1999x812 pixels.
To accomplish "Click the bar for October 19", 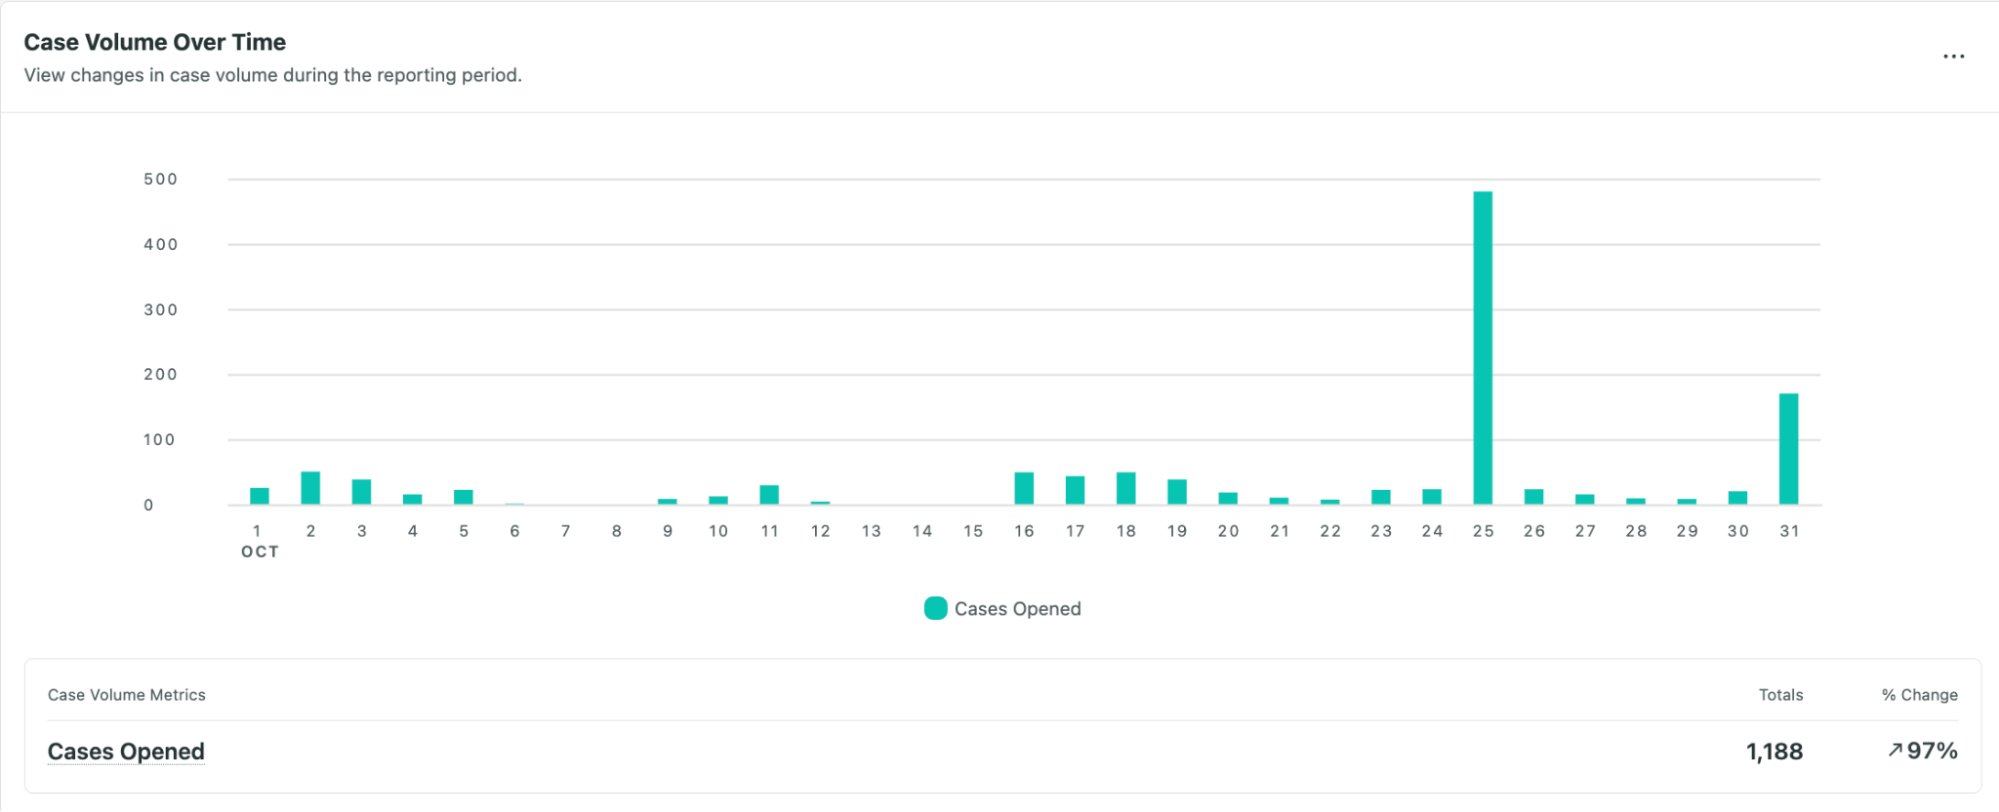I will [x=1176, y=492].
